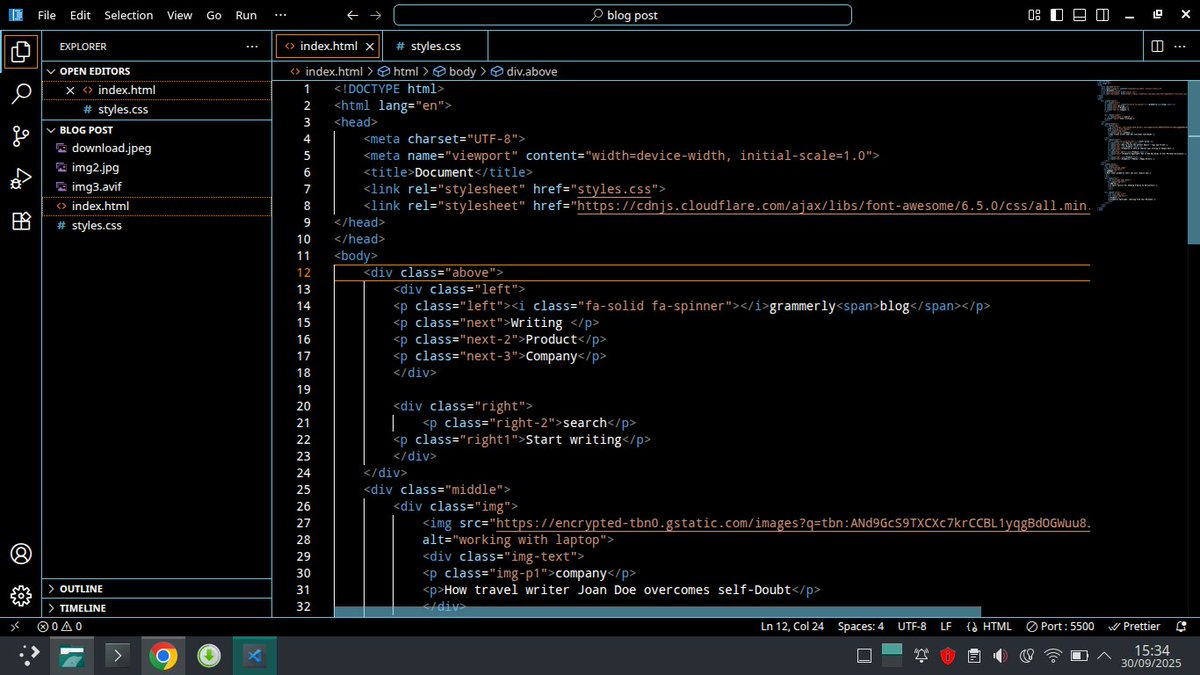Open the LF end-of-line selector
Viewport: 1200px width, 675px height.
click(946, 627)
